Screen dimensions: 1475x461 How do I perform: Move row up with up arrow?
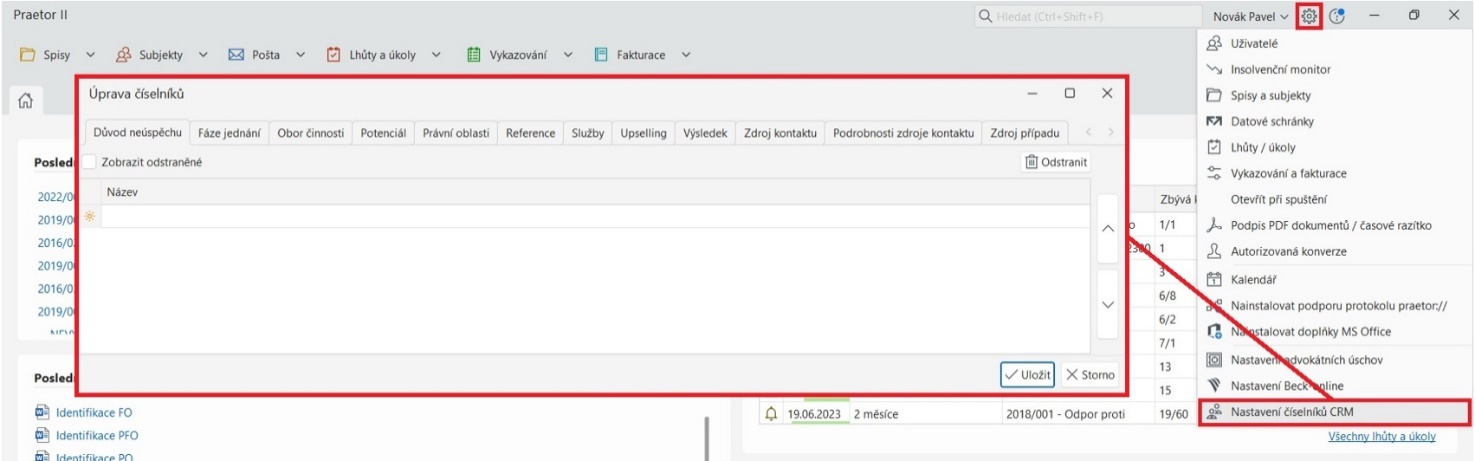coord(1107,228)
